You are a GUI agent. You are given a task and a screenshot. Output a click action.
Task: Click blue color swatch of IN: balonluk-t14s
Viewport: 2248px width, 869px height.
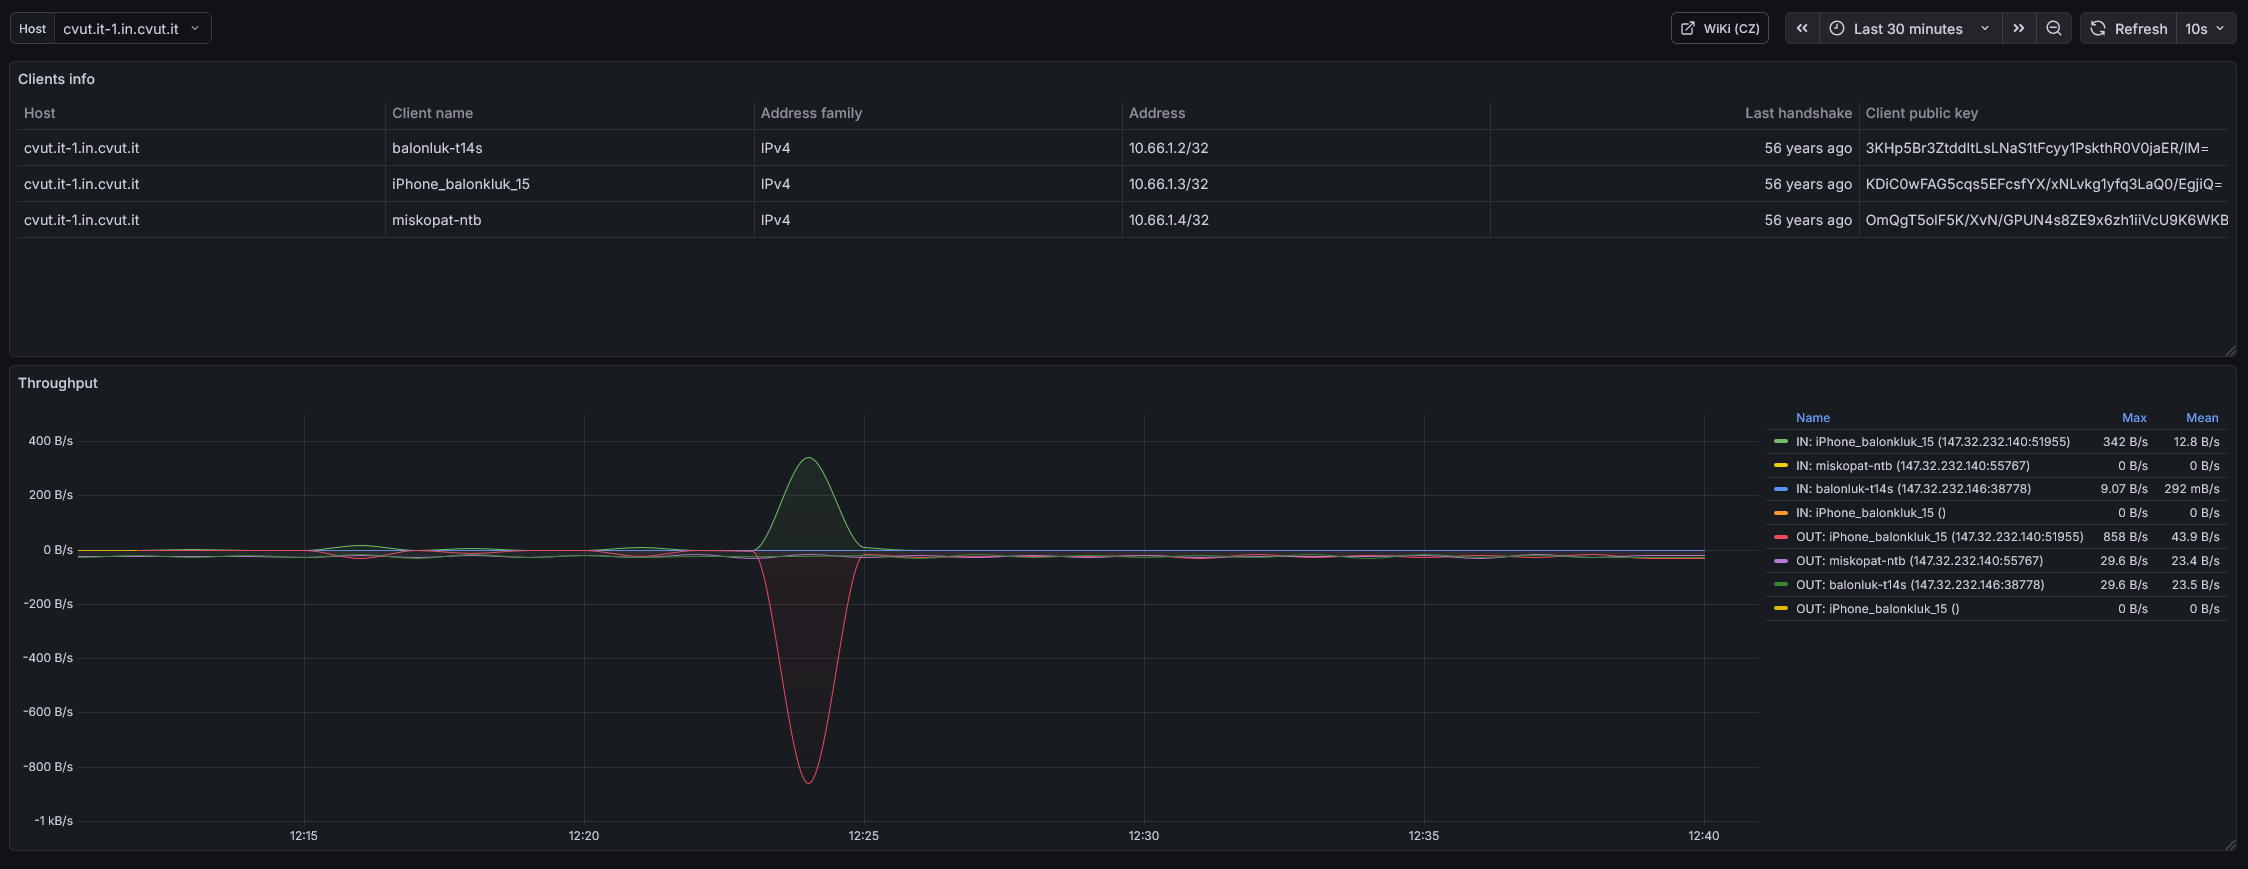tap(1781, 489)
